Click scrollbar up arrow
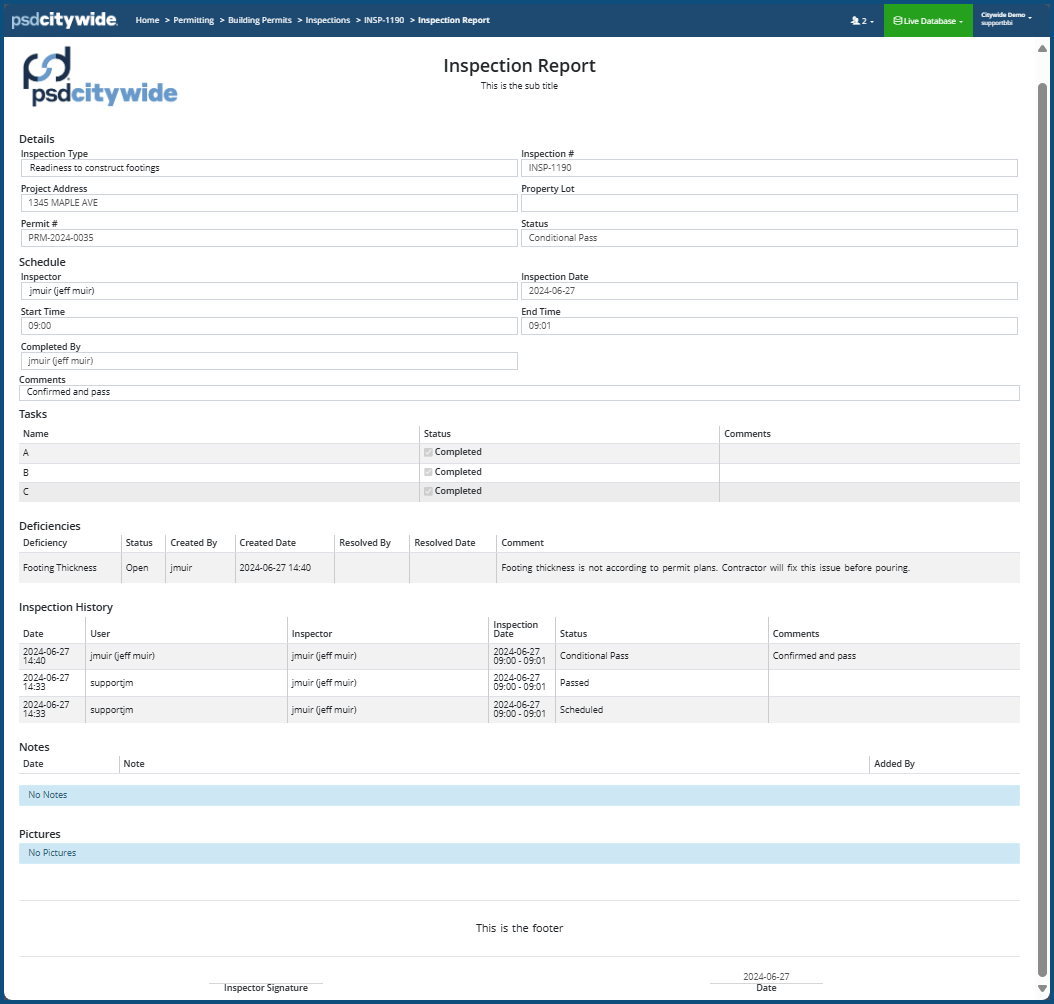The image size is (1054, 1004). (x=1042, y=48)
